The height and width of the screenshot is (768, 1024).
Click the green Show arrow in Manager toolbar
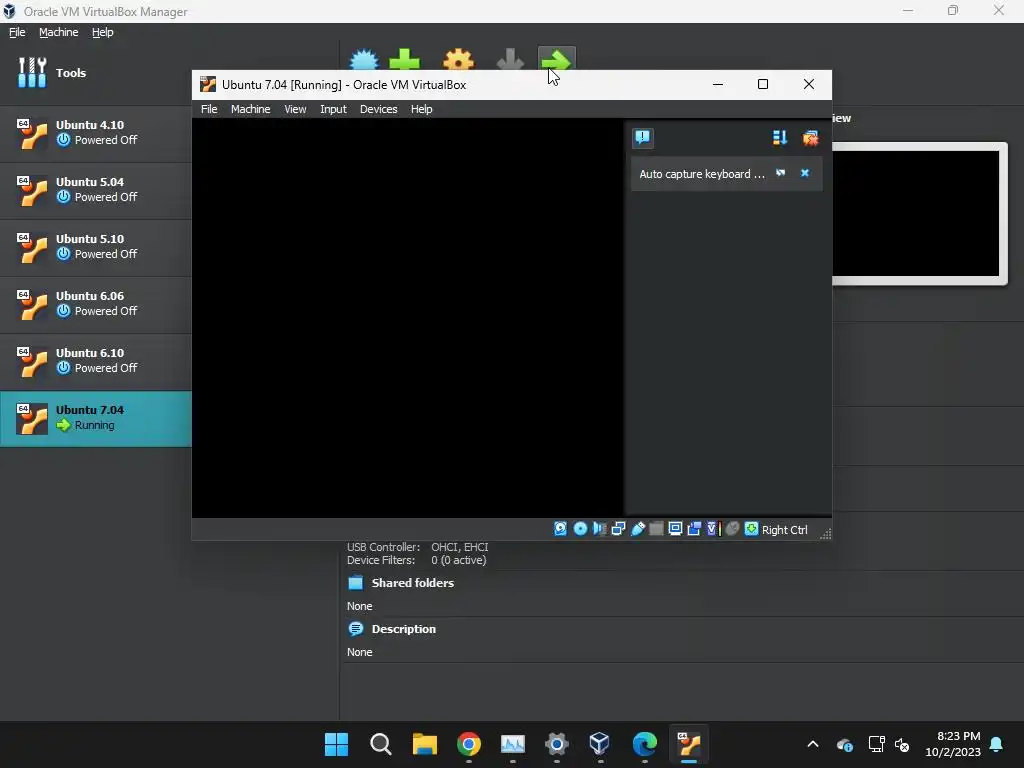click(556, 59)
